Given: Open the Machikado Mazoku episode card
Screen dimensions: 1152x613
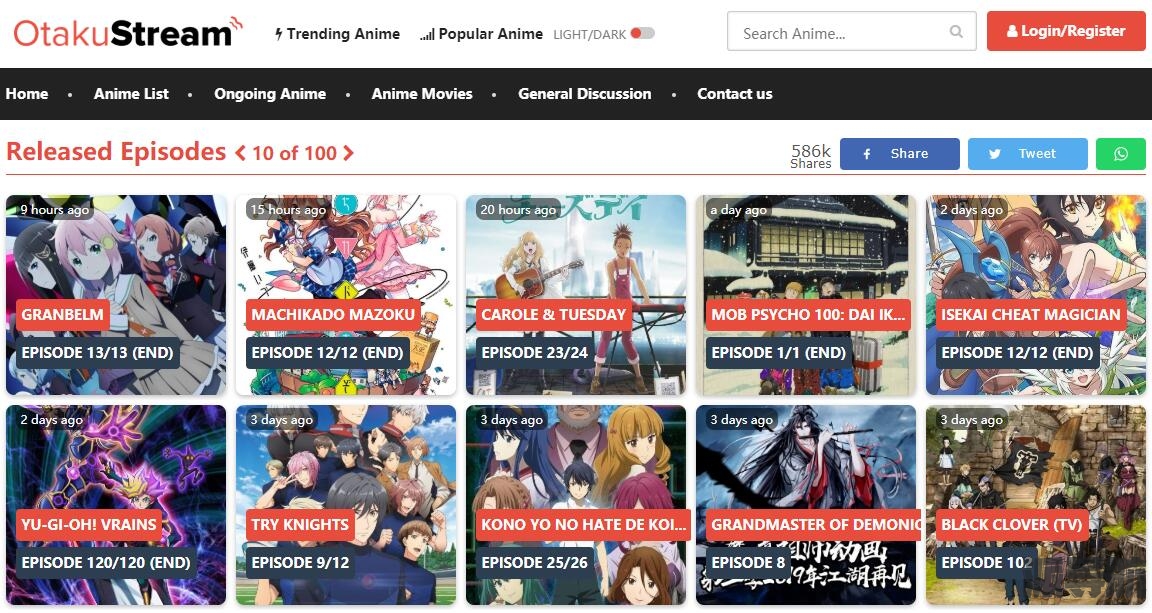Looking at the screenshot, I should (346, 295).
